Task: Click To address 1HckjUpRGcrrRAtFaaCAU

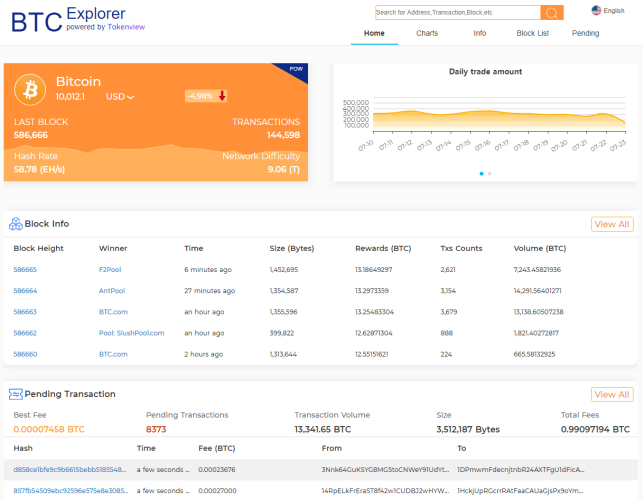Action: 520,491
